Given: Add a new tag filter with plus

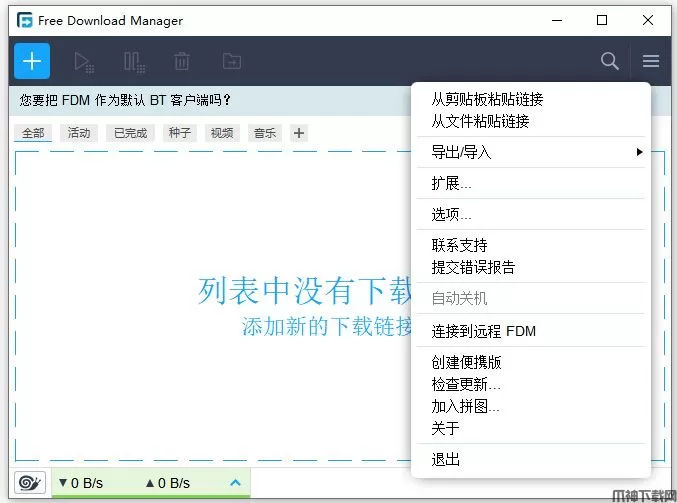Looking at the screenshot, I should click(299, 133).
